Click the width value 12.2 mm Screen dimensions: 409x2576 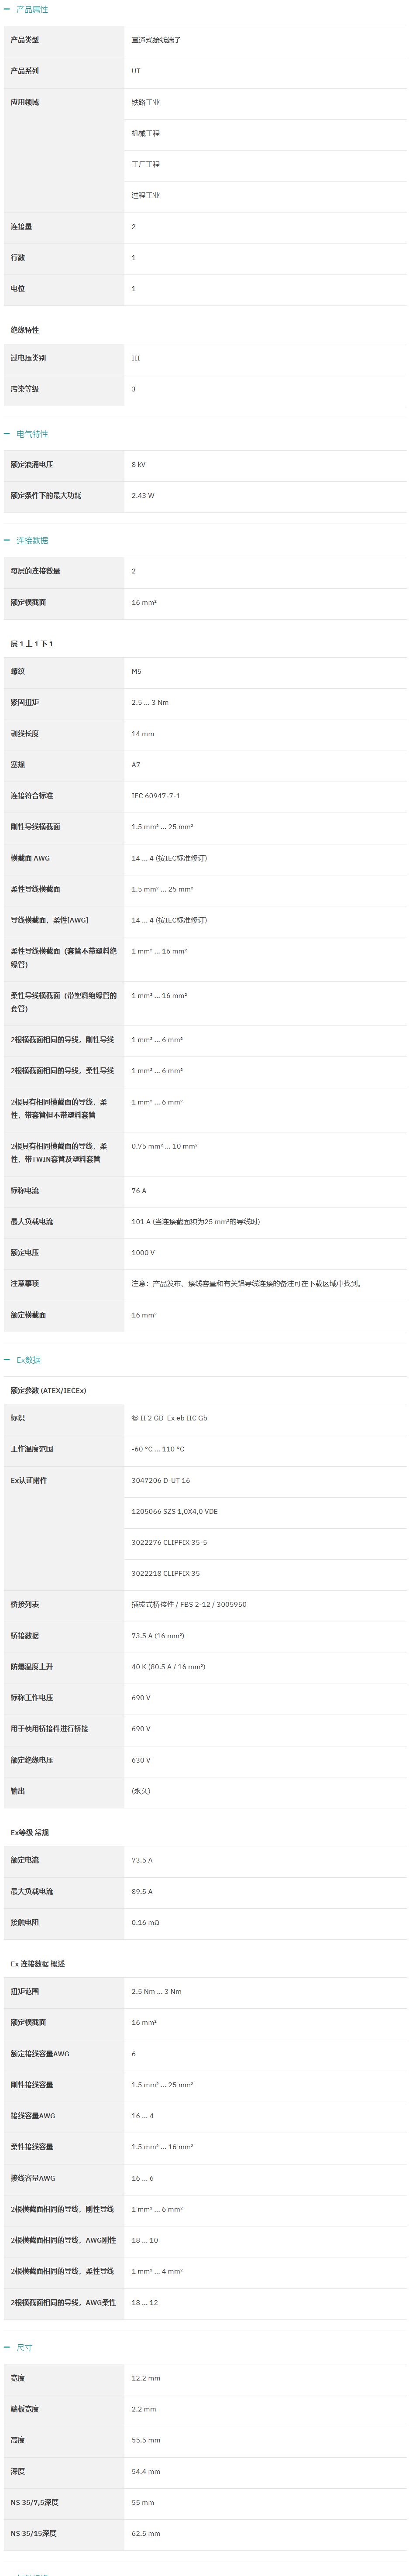pyautogui.click(x=146, y=2378)
